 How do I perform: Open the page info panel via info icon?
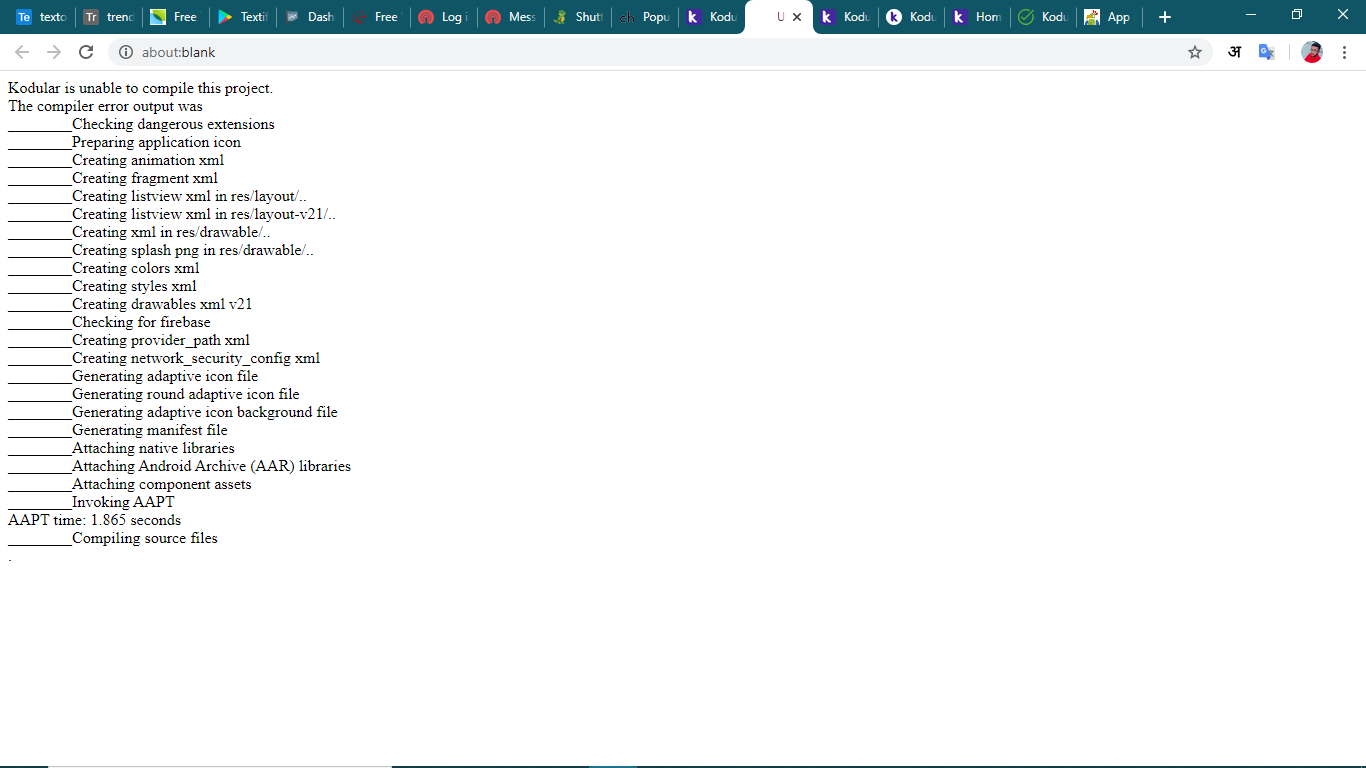126,52
